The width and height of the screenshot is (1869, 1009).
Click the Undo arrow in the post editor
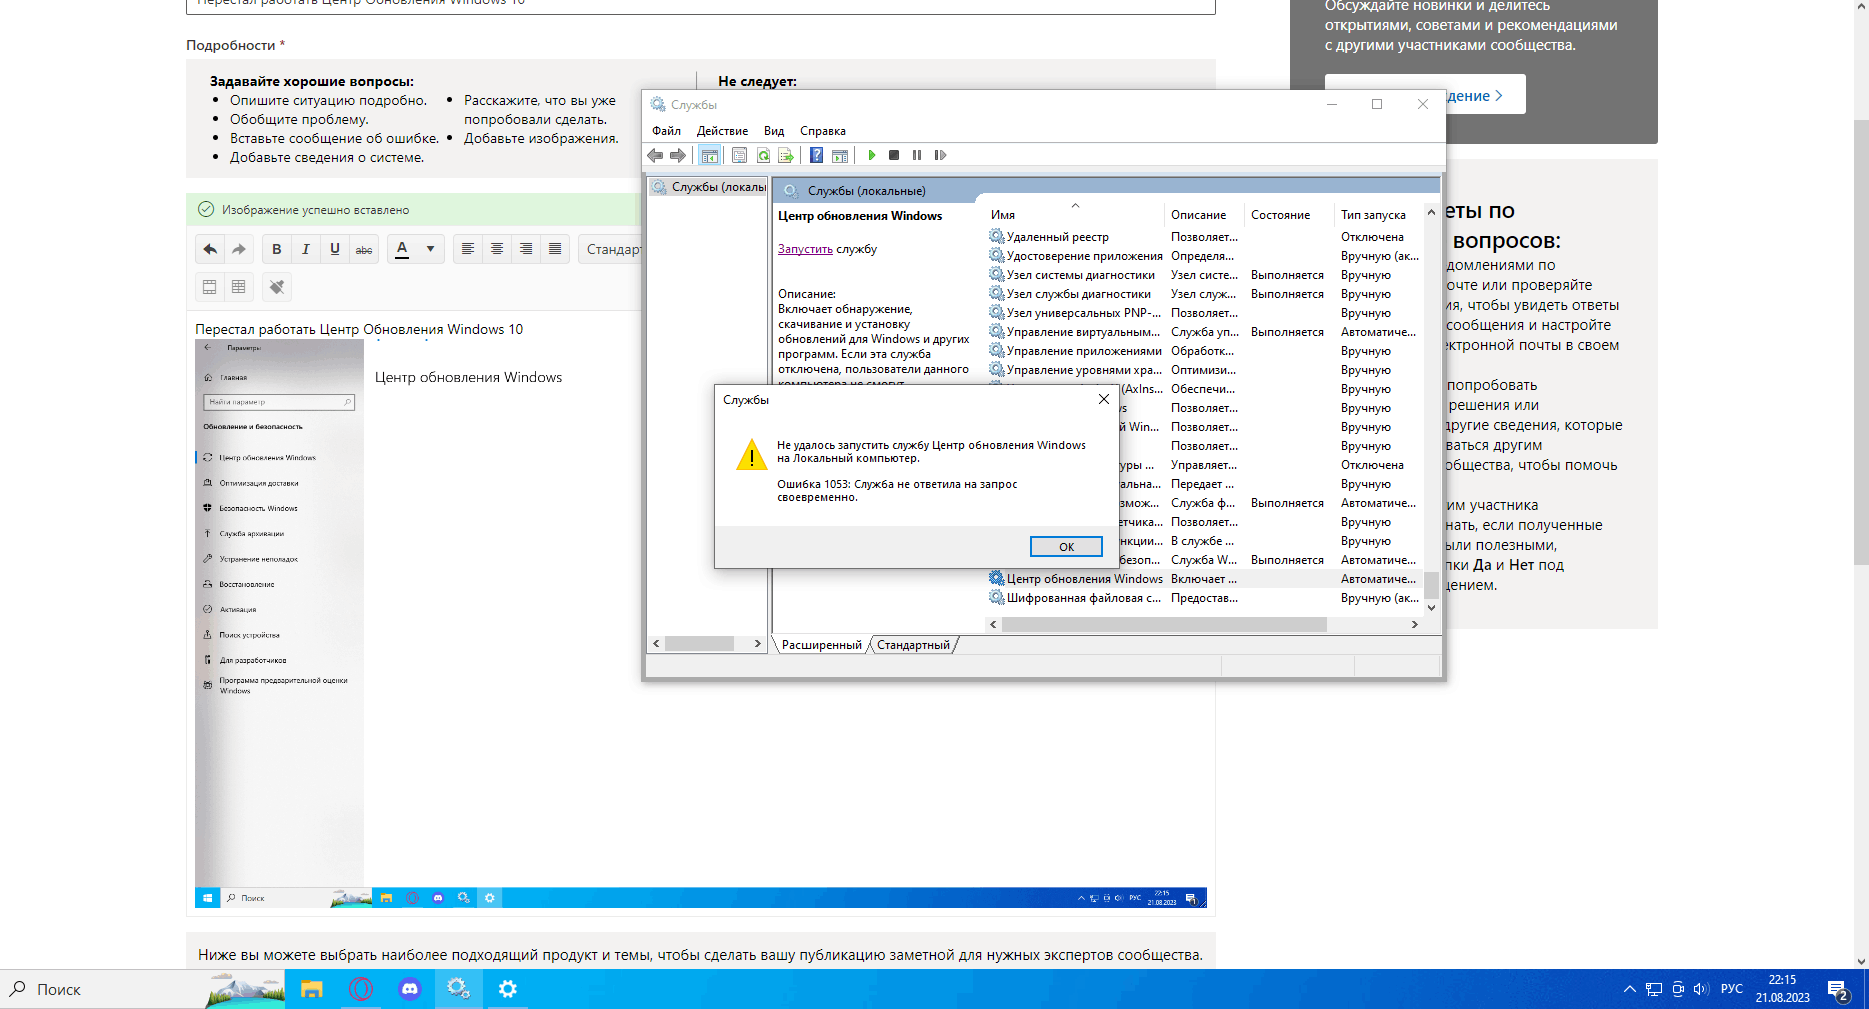click(209, 249)
